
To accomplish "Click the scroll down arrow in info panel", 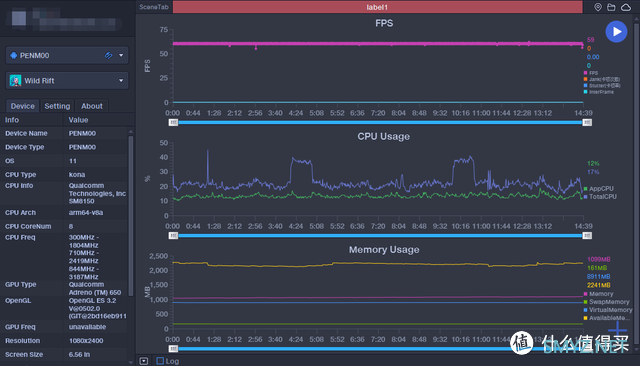I will tap(131, 362).
